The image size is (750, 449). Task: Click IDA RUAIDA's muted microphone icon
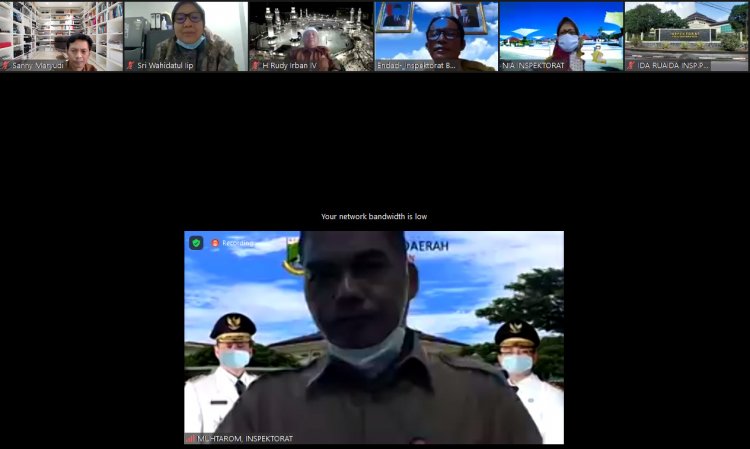(x=631, y=66)
